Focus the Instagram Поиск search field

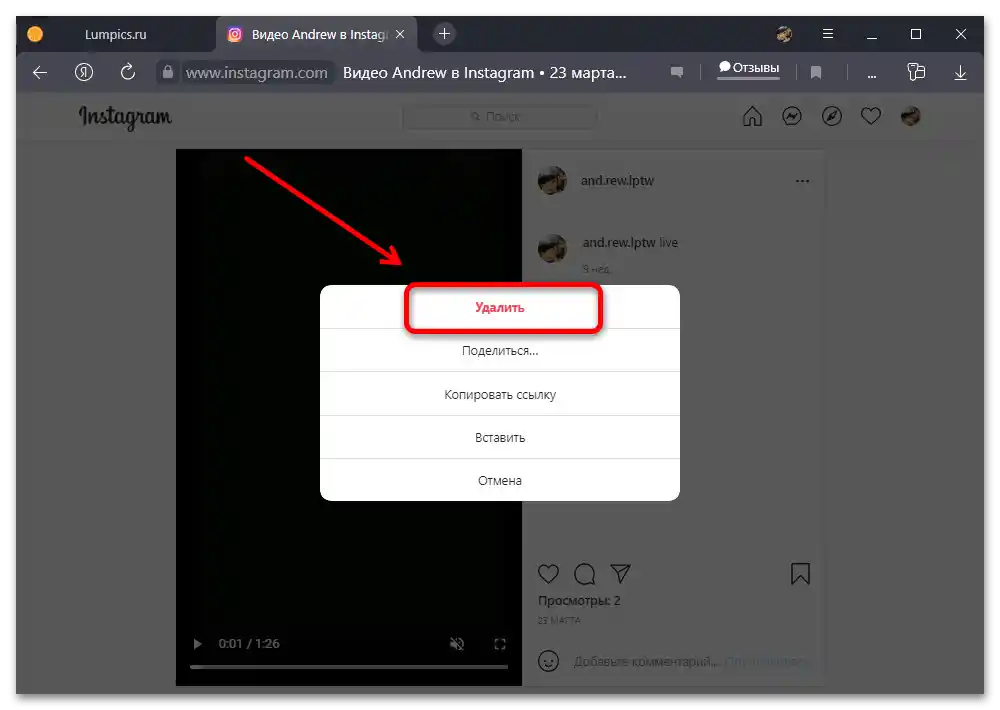(500, 117)
